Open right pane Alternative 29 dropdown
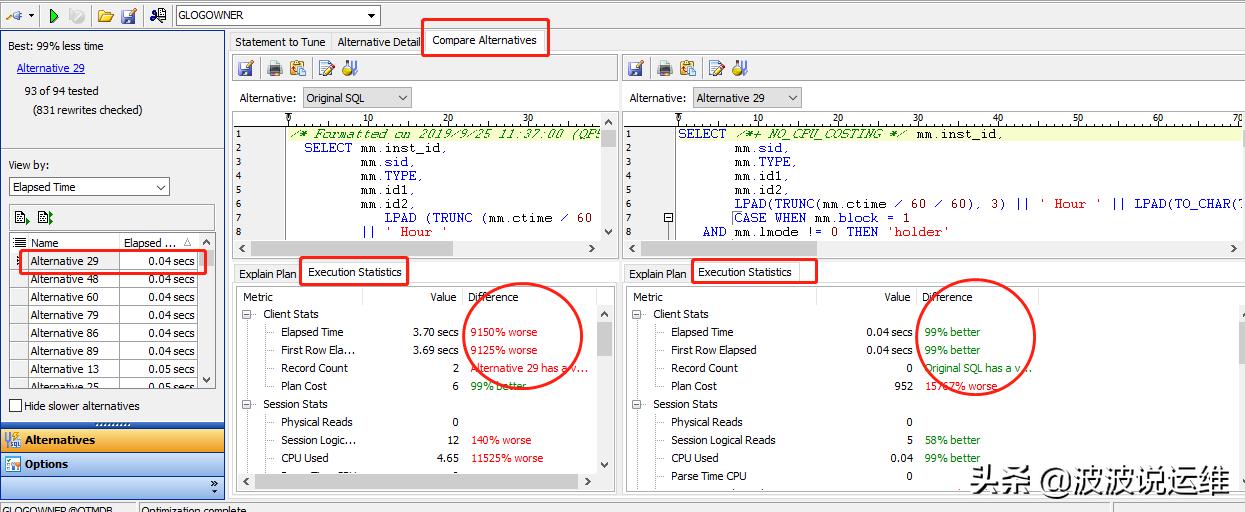 (747, 98)
